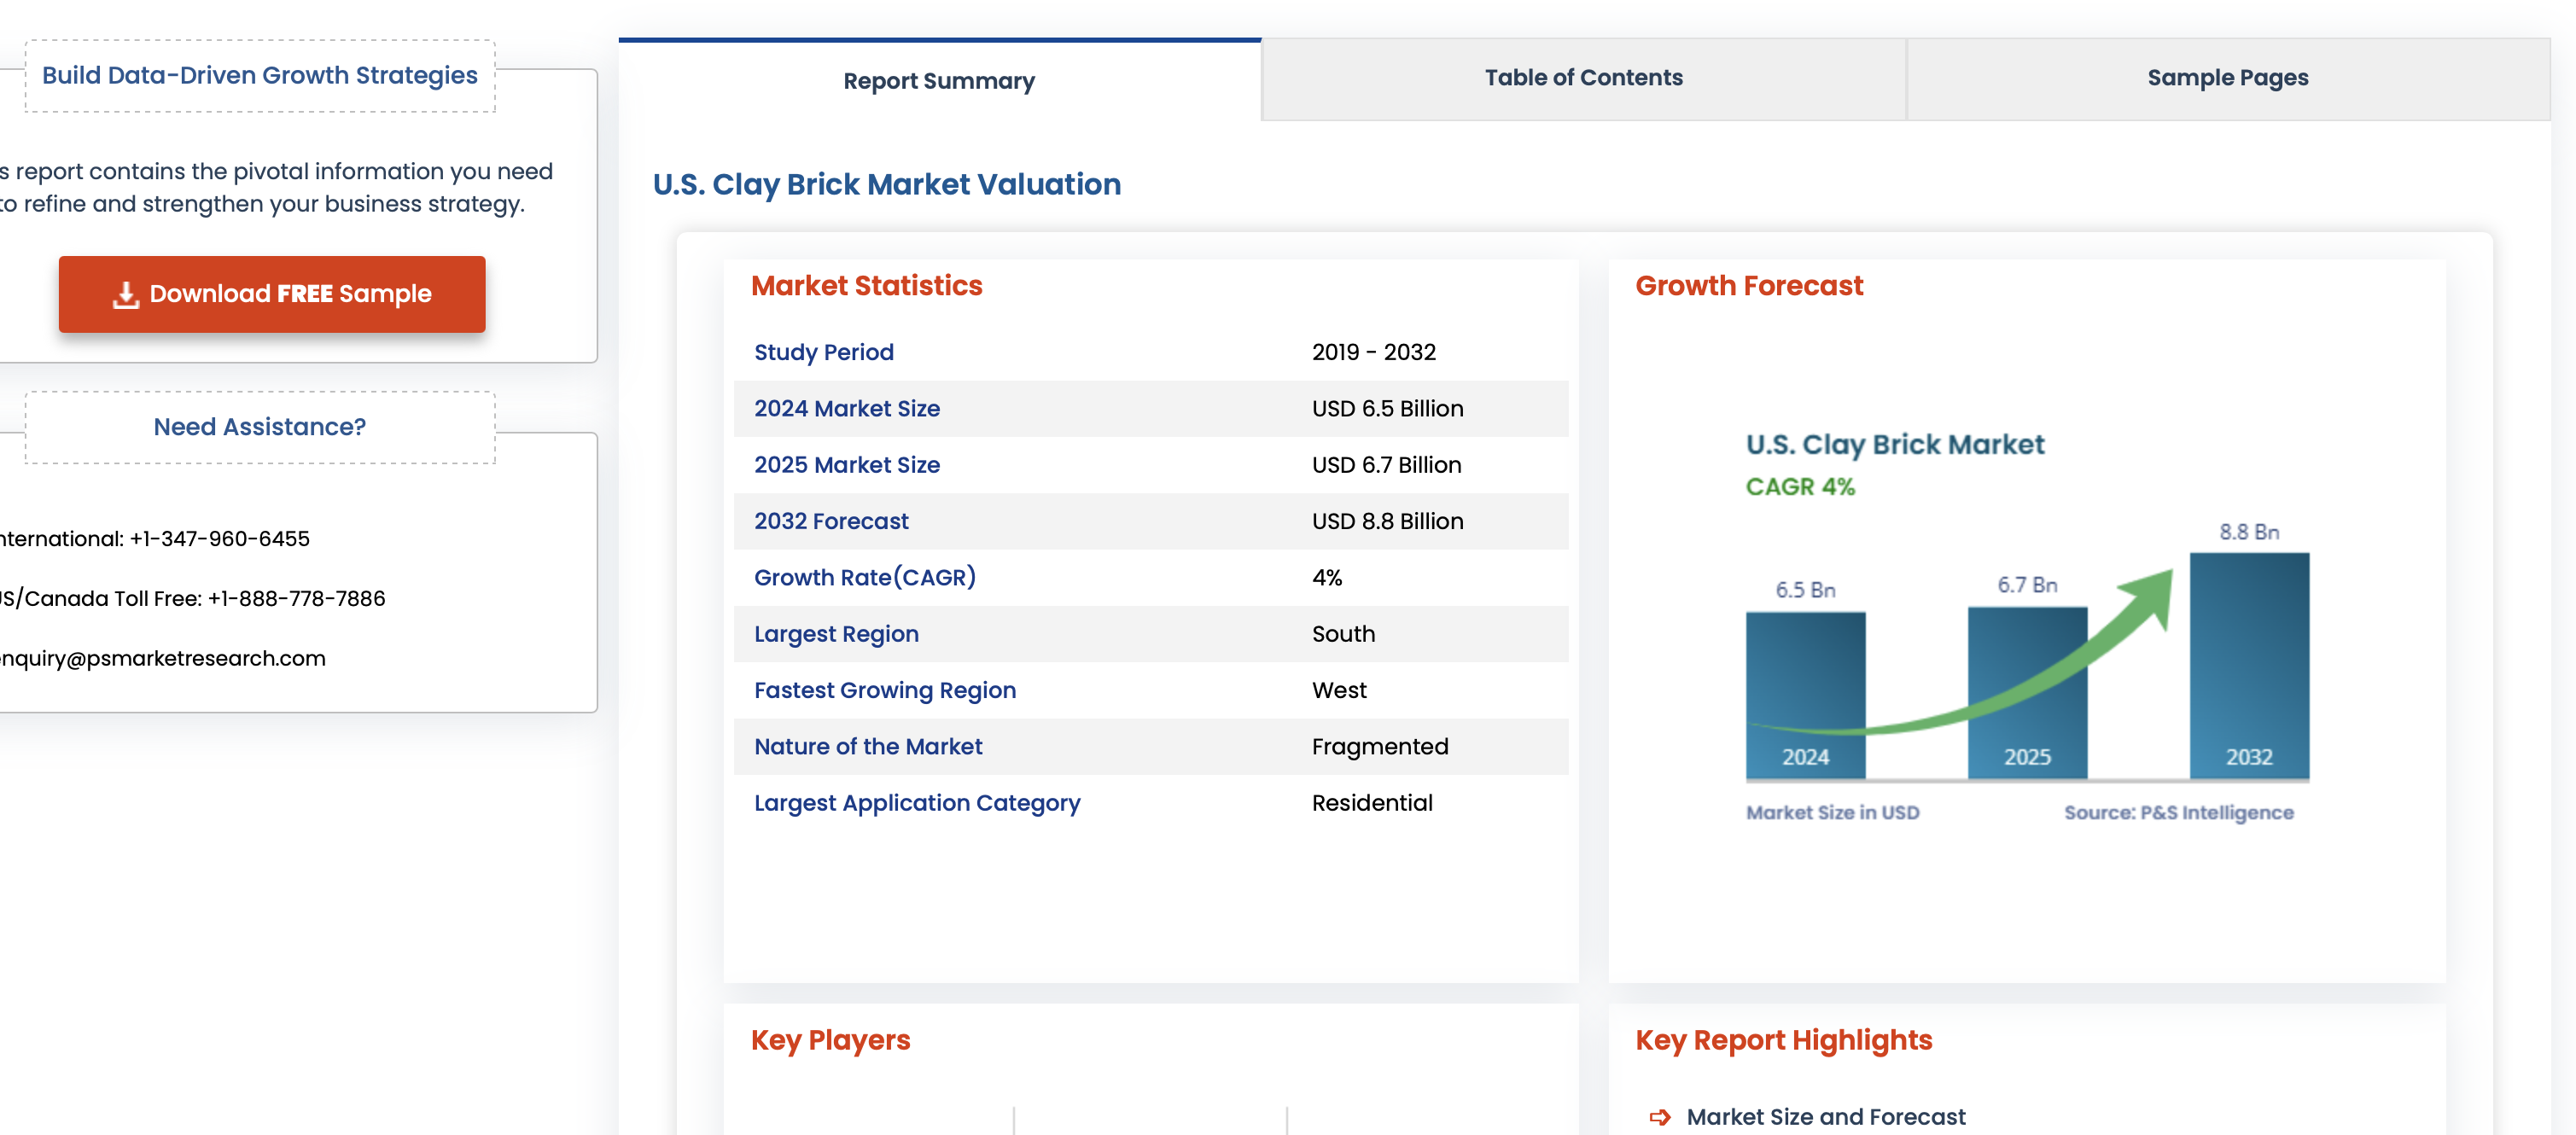Select the Growth Rate(CAGR) row label

pyautogui.click(x=864, y=577)
